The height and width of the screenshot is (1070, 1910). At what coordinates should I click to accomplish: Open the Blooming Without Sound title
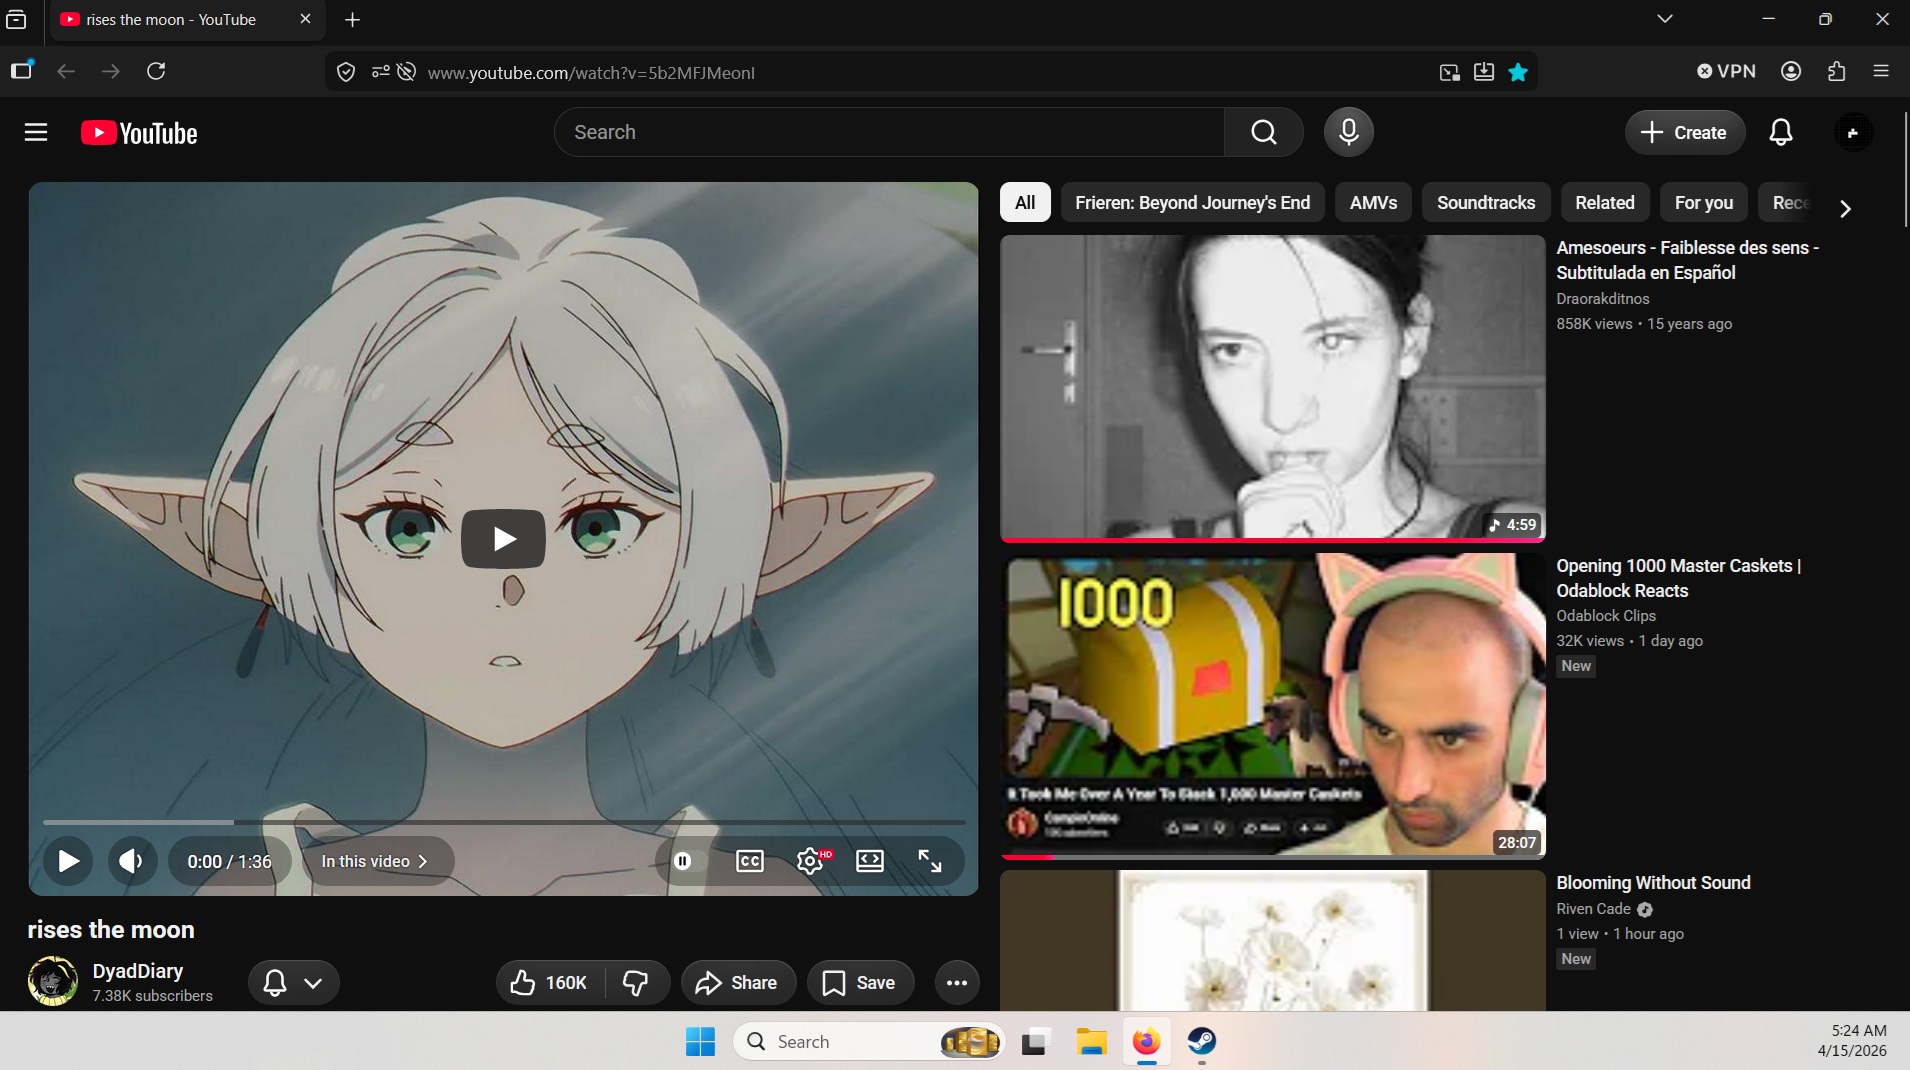tap(1653, 883)
